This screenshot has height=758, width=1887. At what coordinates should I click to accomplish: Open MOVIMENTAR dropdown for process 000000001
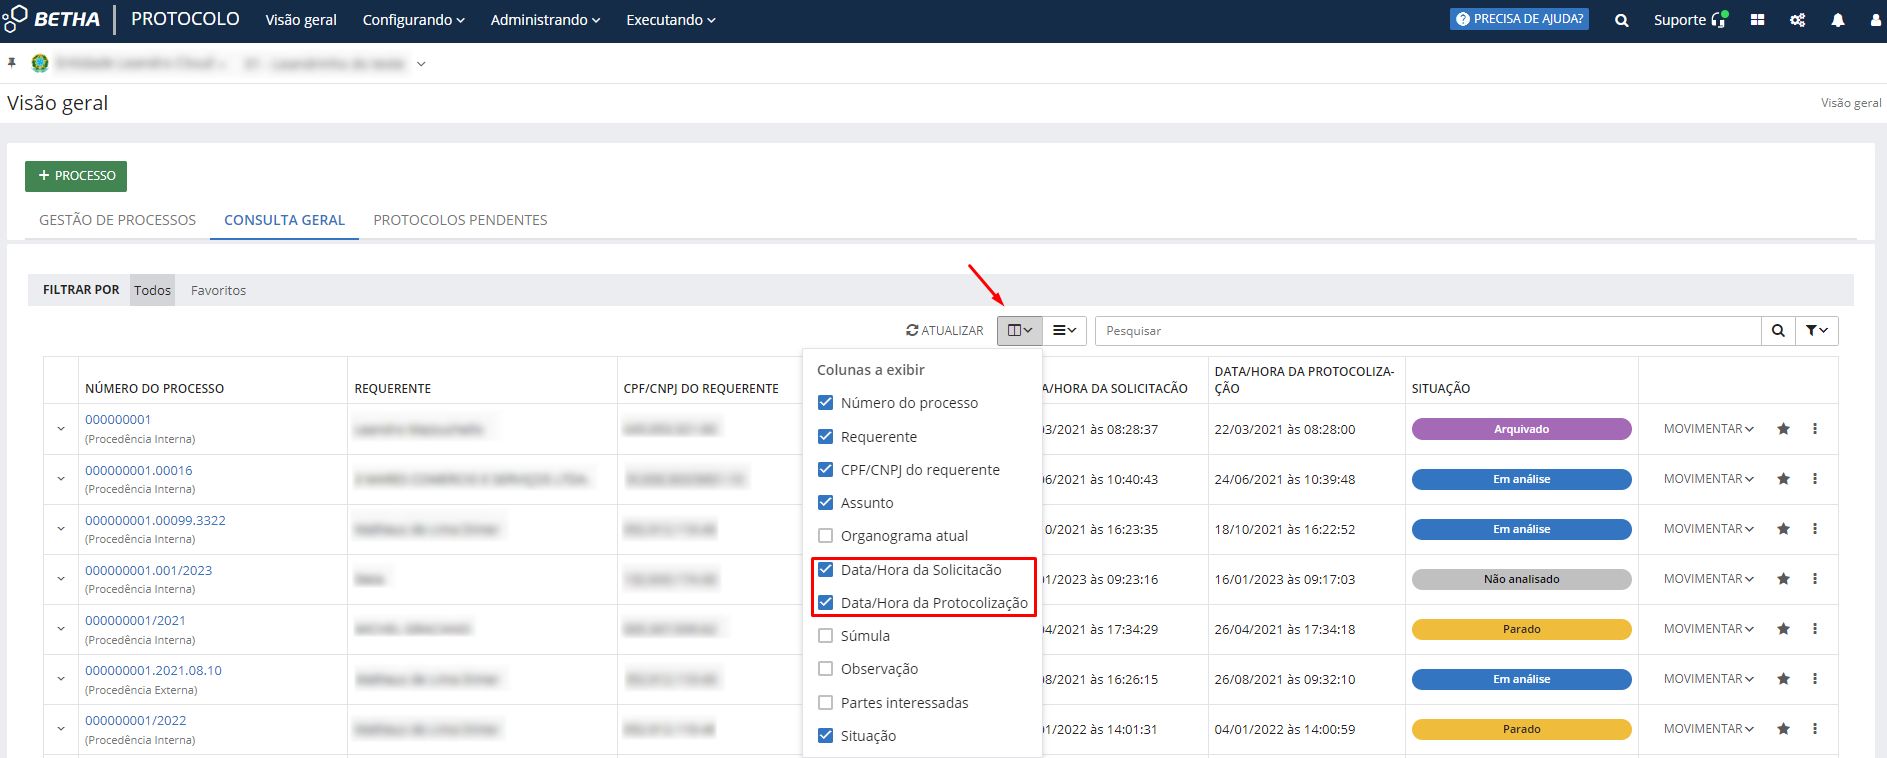pyautogui.click(x=1709, y=429)
